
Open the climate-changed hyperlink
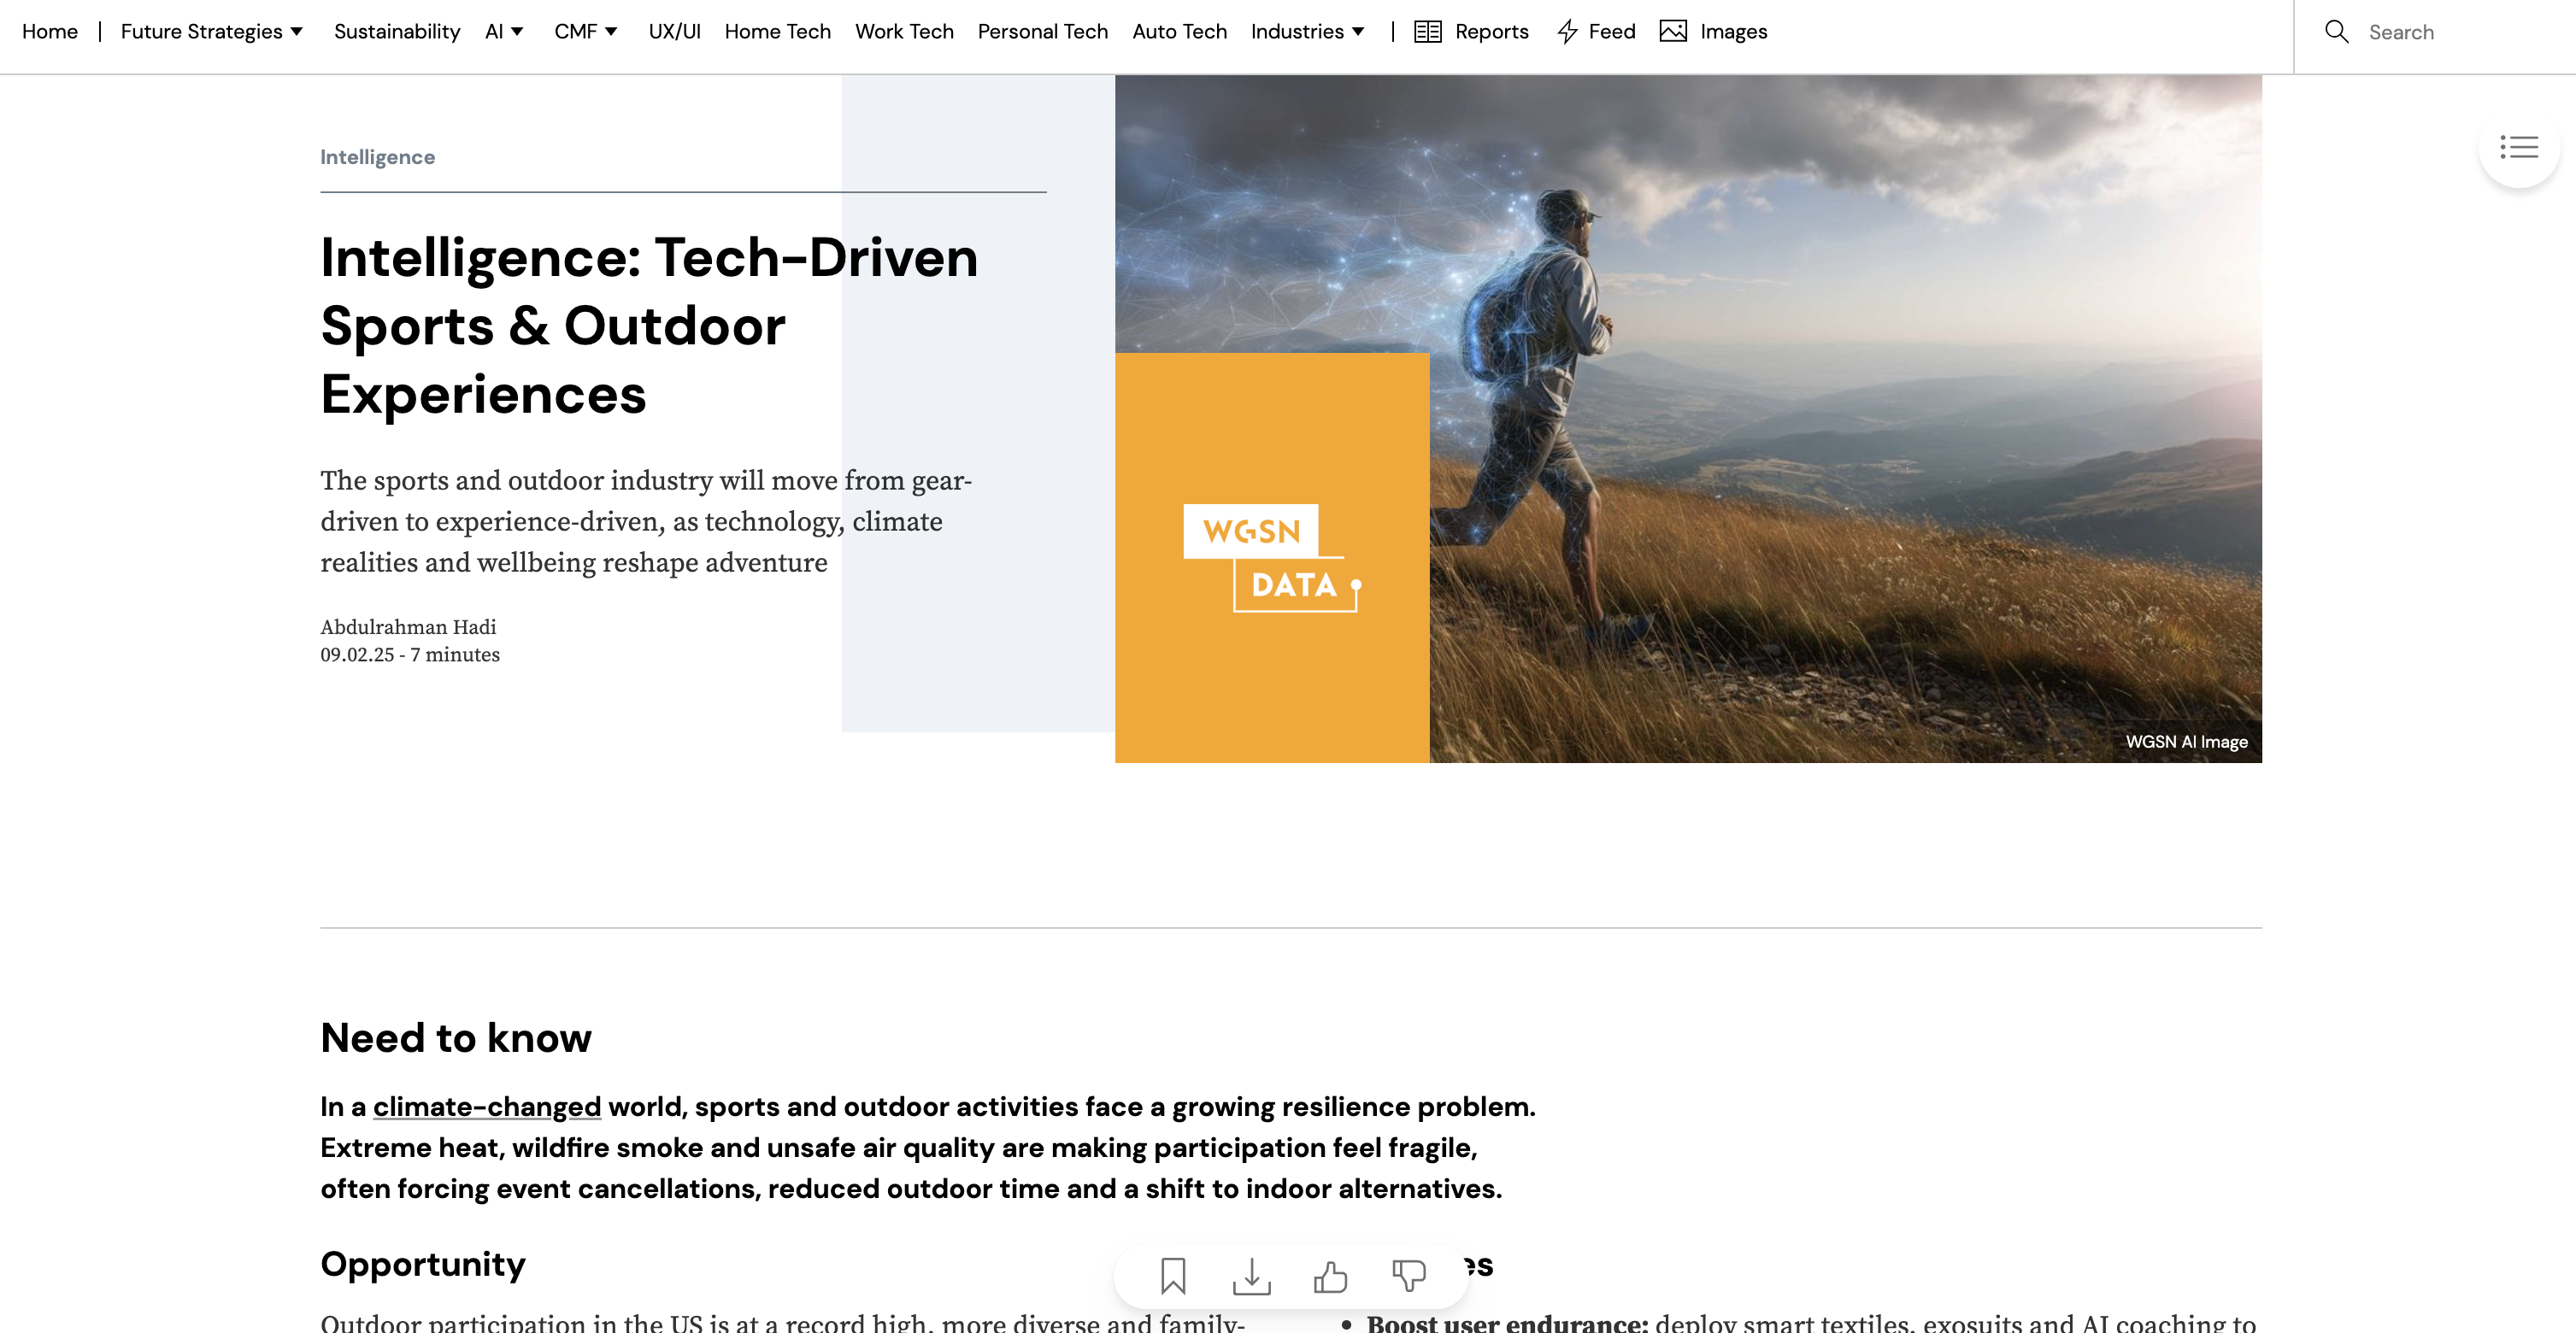[x=486, y=1106]
